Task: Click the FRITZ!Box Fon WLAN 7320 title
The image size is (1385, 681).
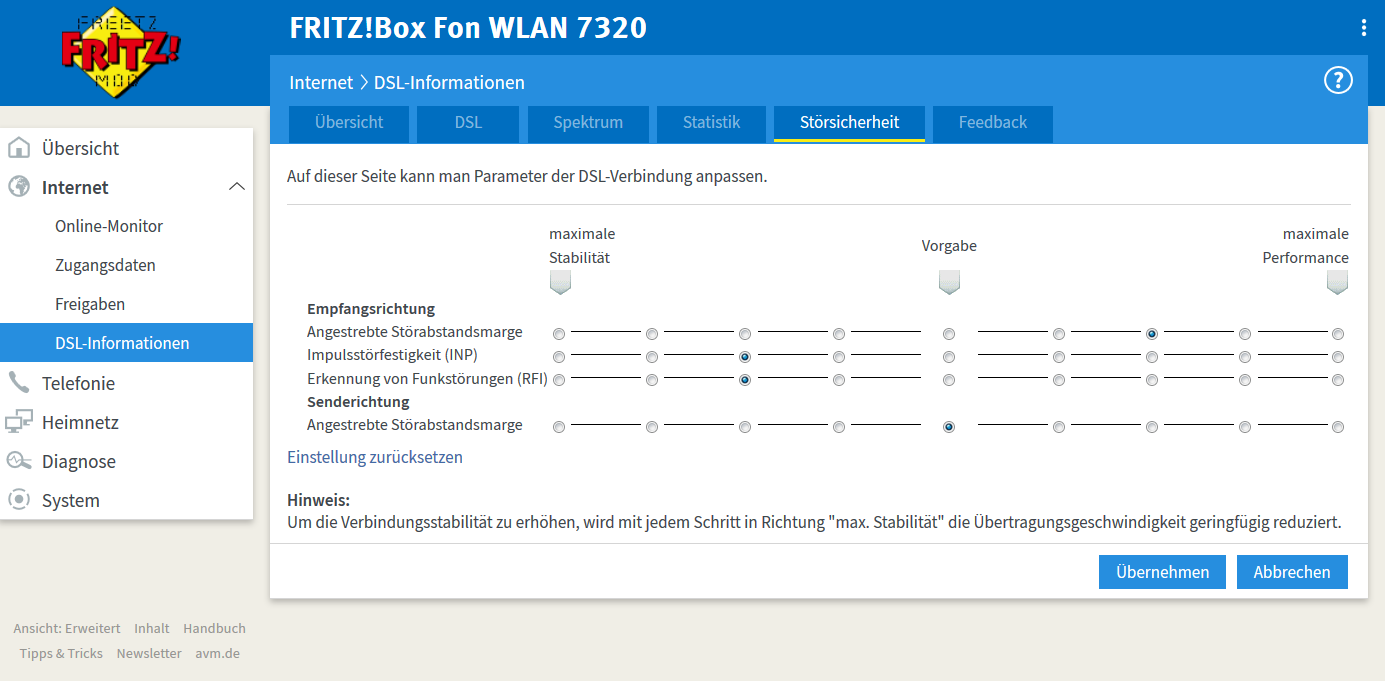Action: click(x=468, y=28)
